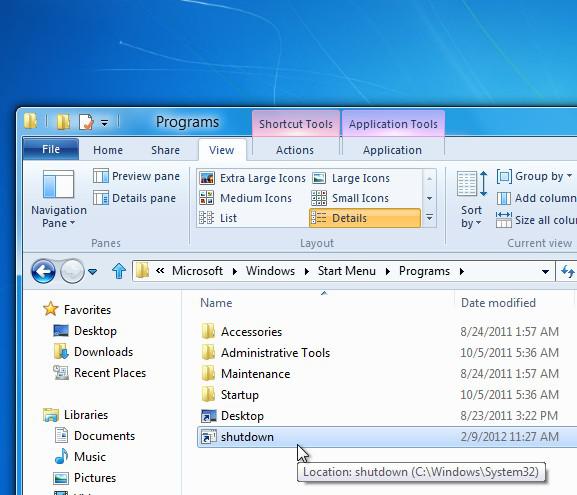The width and height of the screenshot is (577, 495).
Task: Open the Music library
Action: click(x=80, y=457)
